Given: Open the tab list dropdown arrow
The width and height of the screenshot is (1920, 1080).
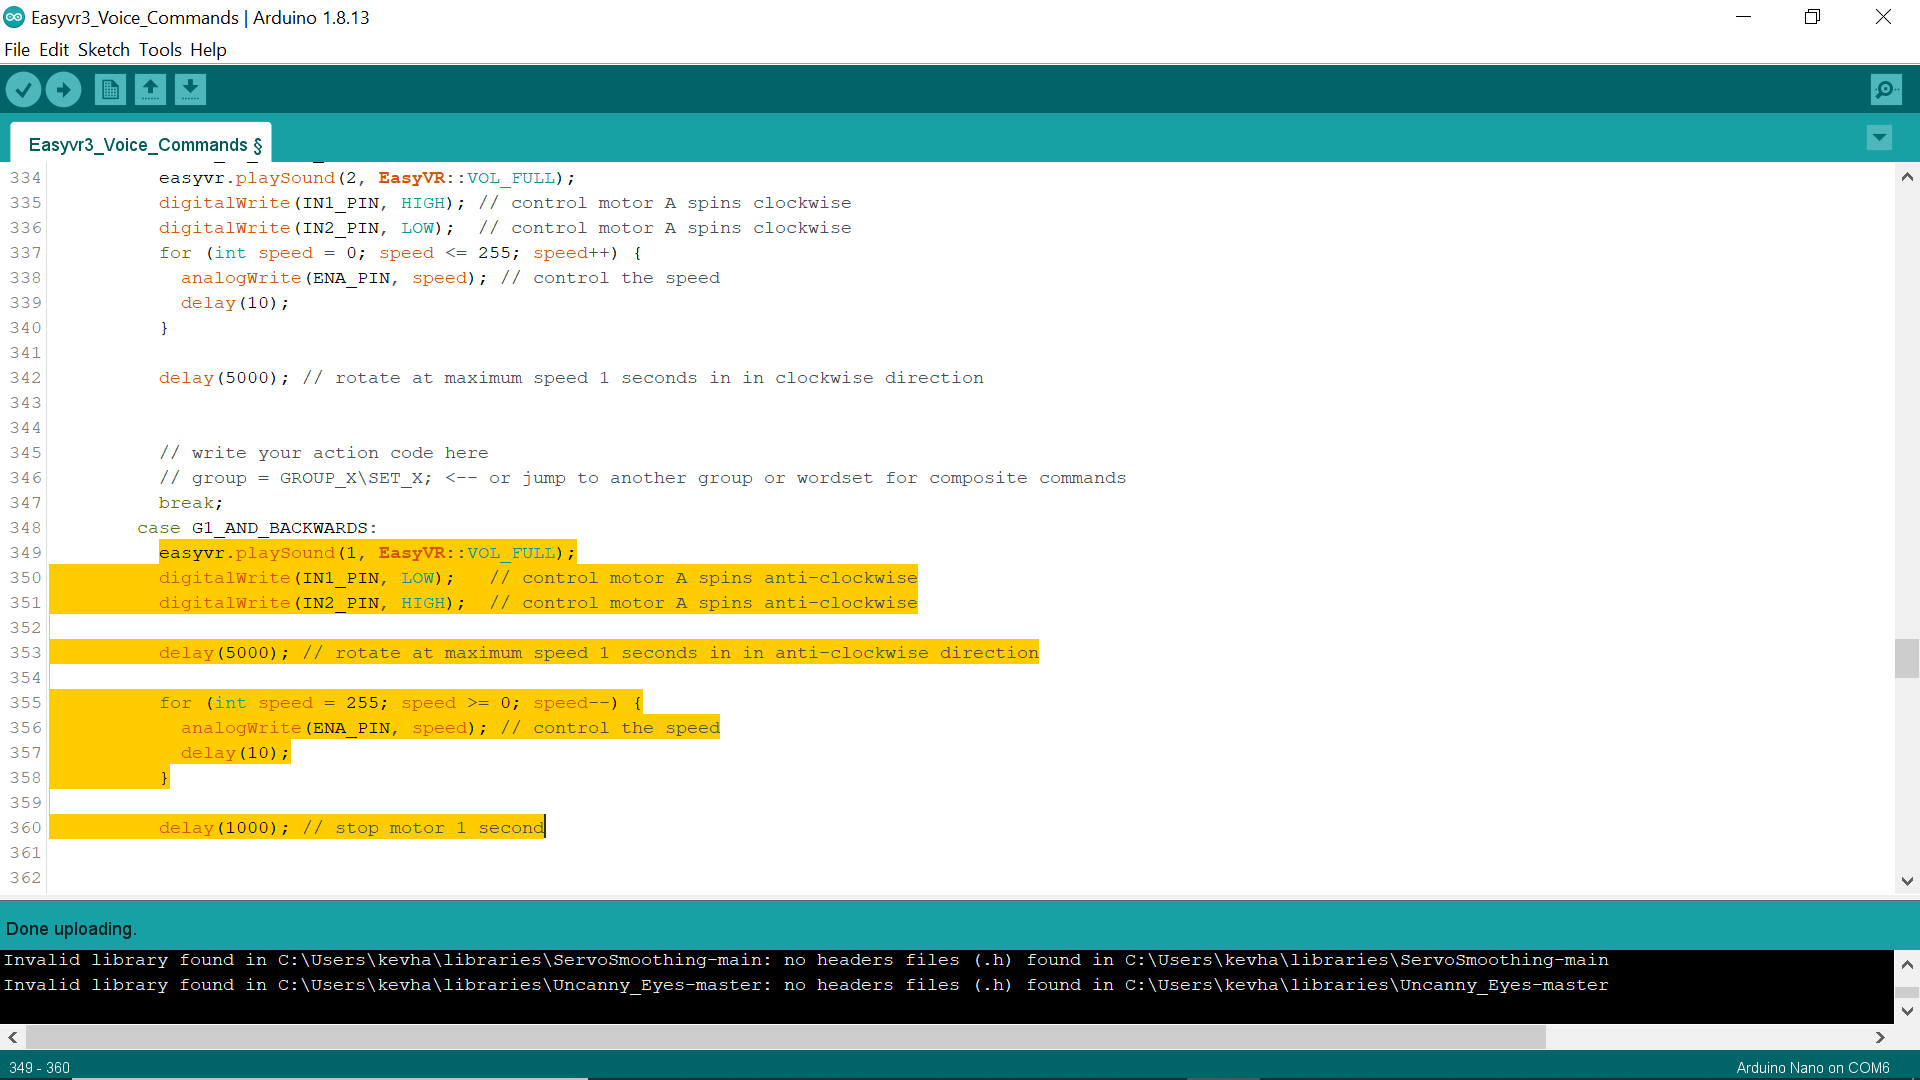Looking at the screenshot, I should pyautogui.click(x=1880, y=138).
